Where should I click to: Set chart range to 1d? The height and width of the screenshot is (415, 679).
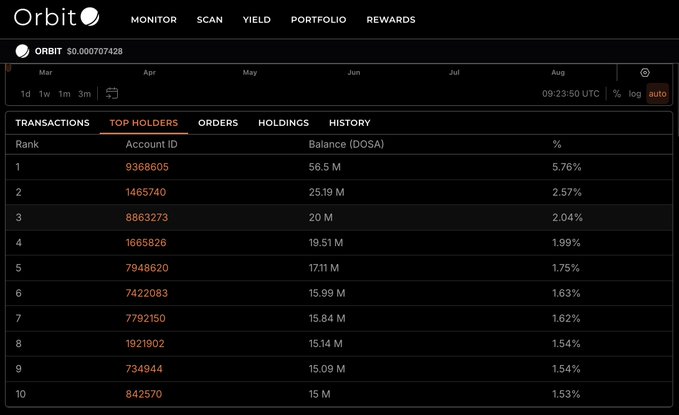pyautogui.click(x=26, y=94)
